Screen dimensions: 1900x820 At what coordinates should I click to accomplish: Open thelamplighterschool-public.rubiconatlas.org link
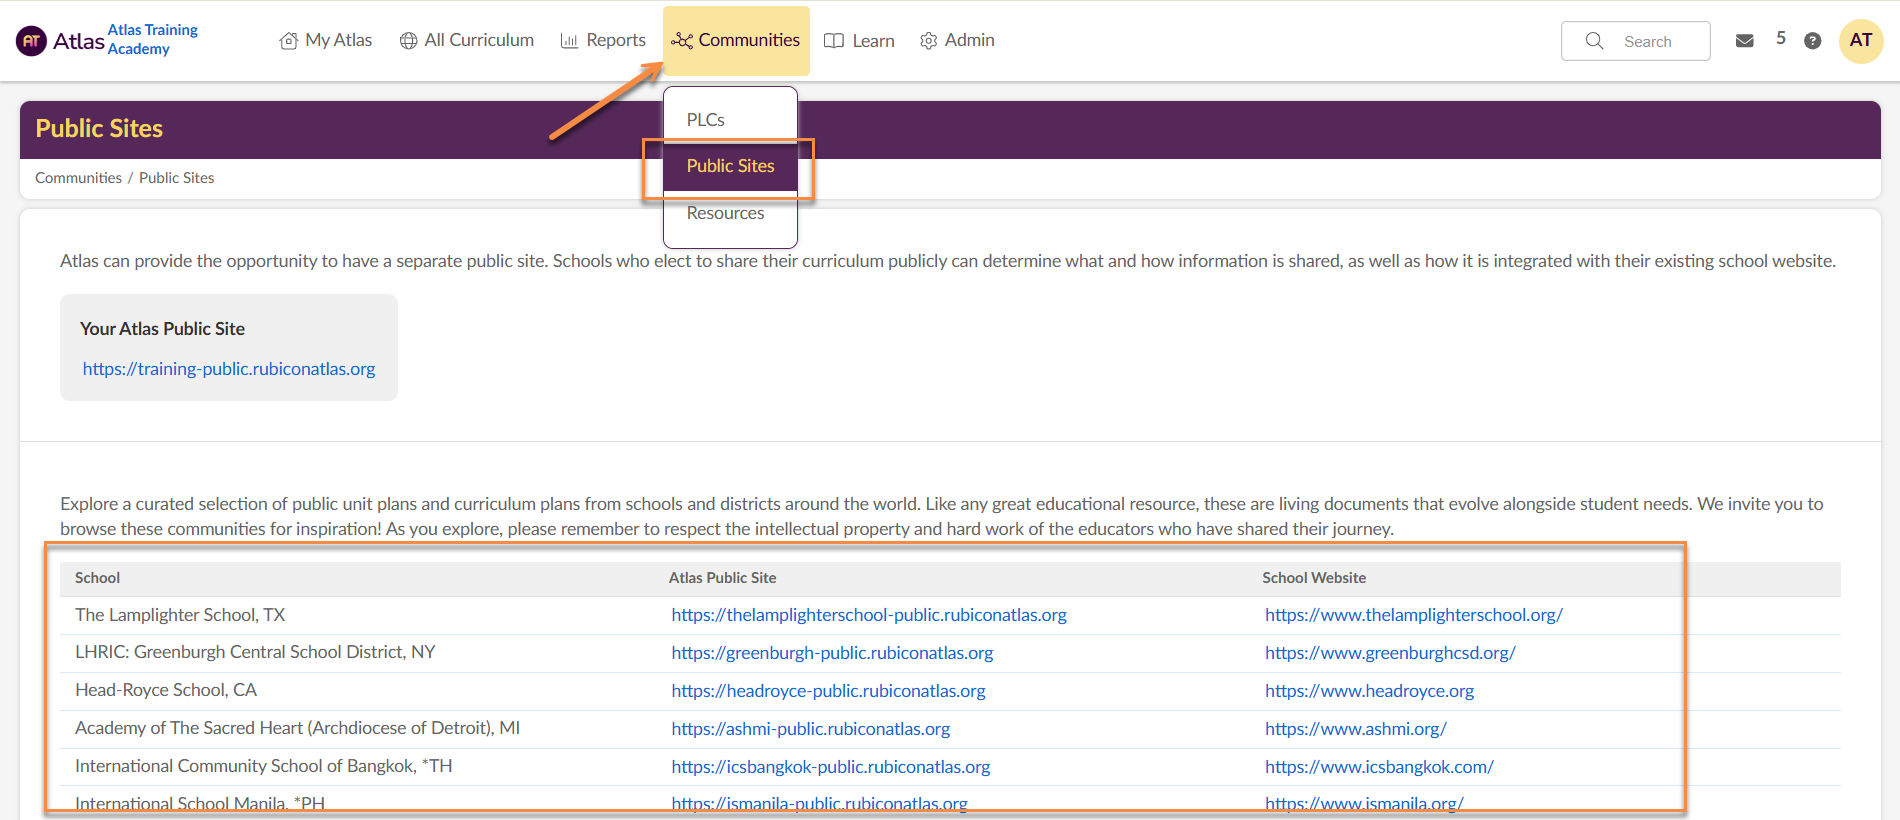tap(869, 615)
